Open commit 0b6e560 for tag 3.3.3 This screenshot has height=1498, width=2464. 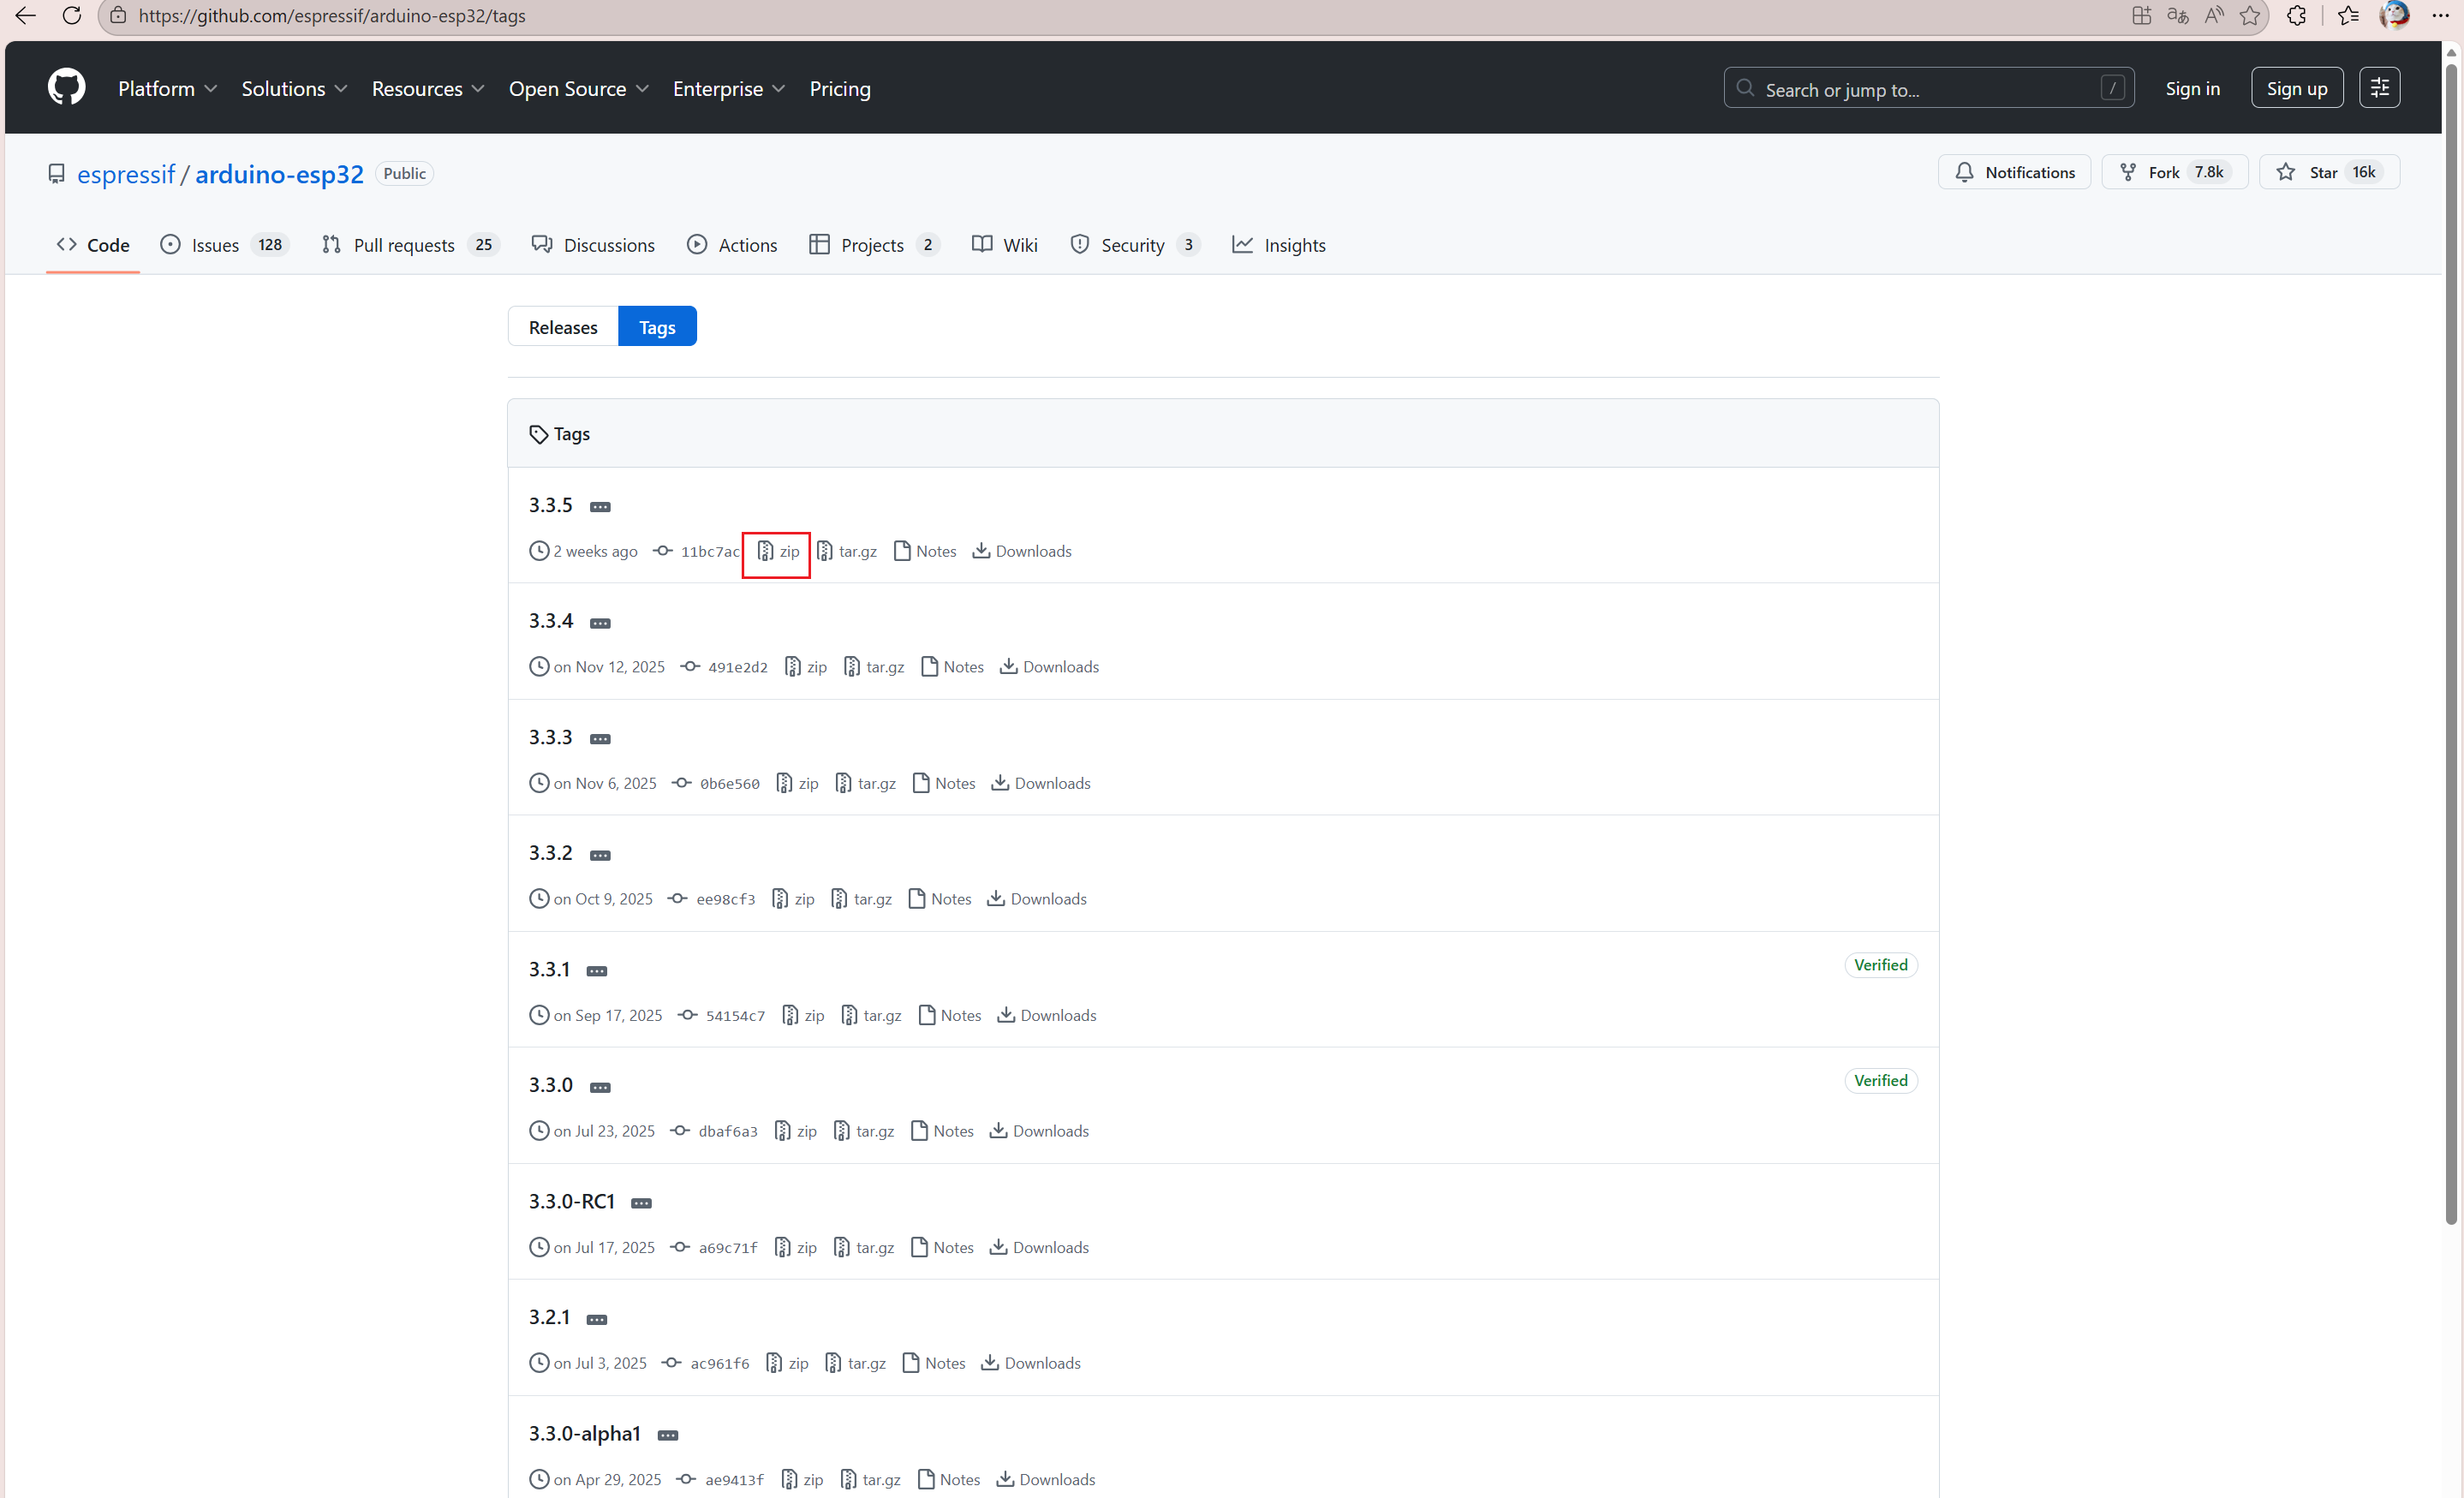pyautogui.click(x=729, y=783)
